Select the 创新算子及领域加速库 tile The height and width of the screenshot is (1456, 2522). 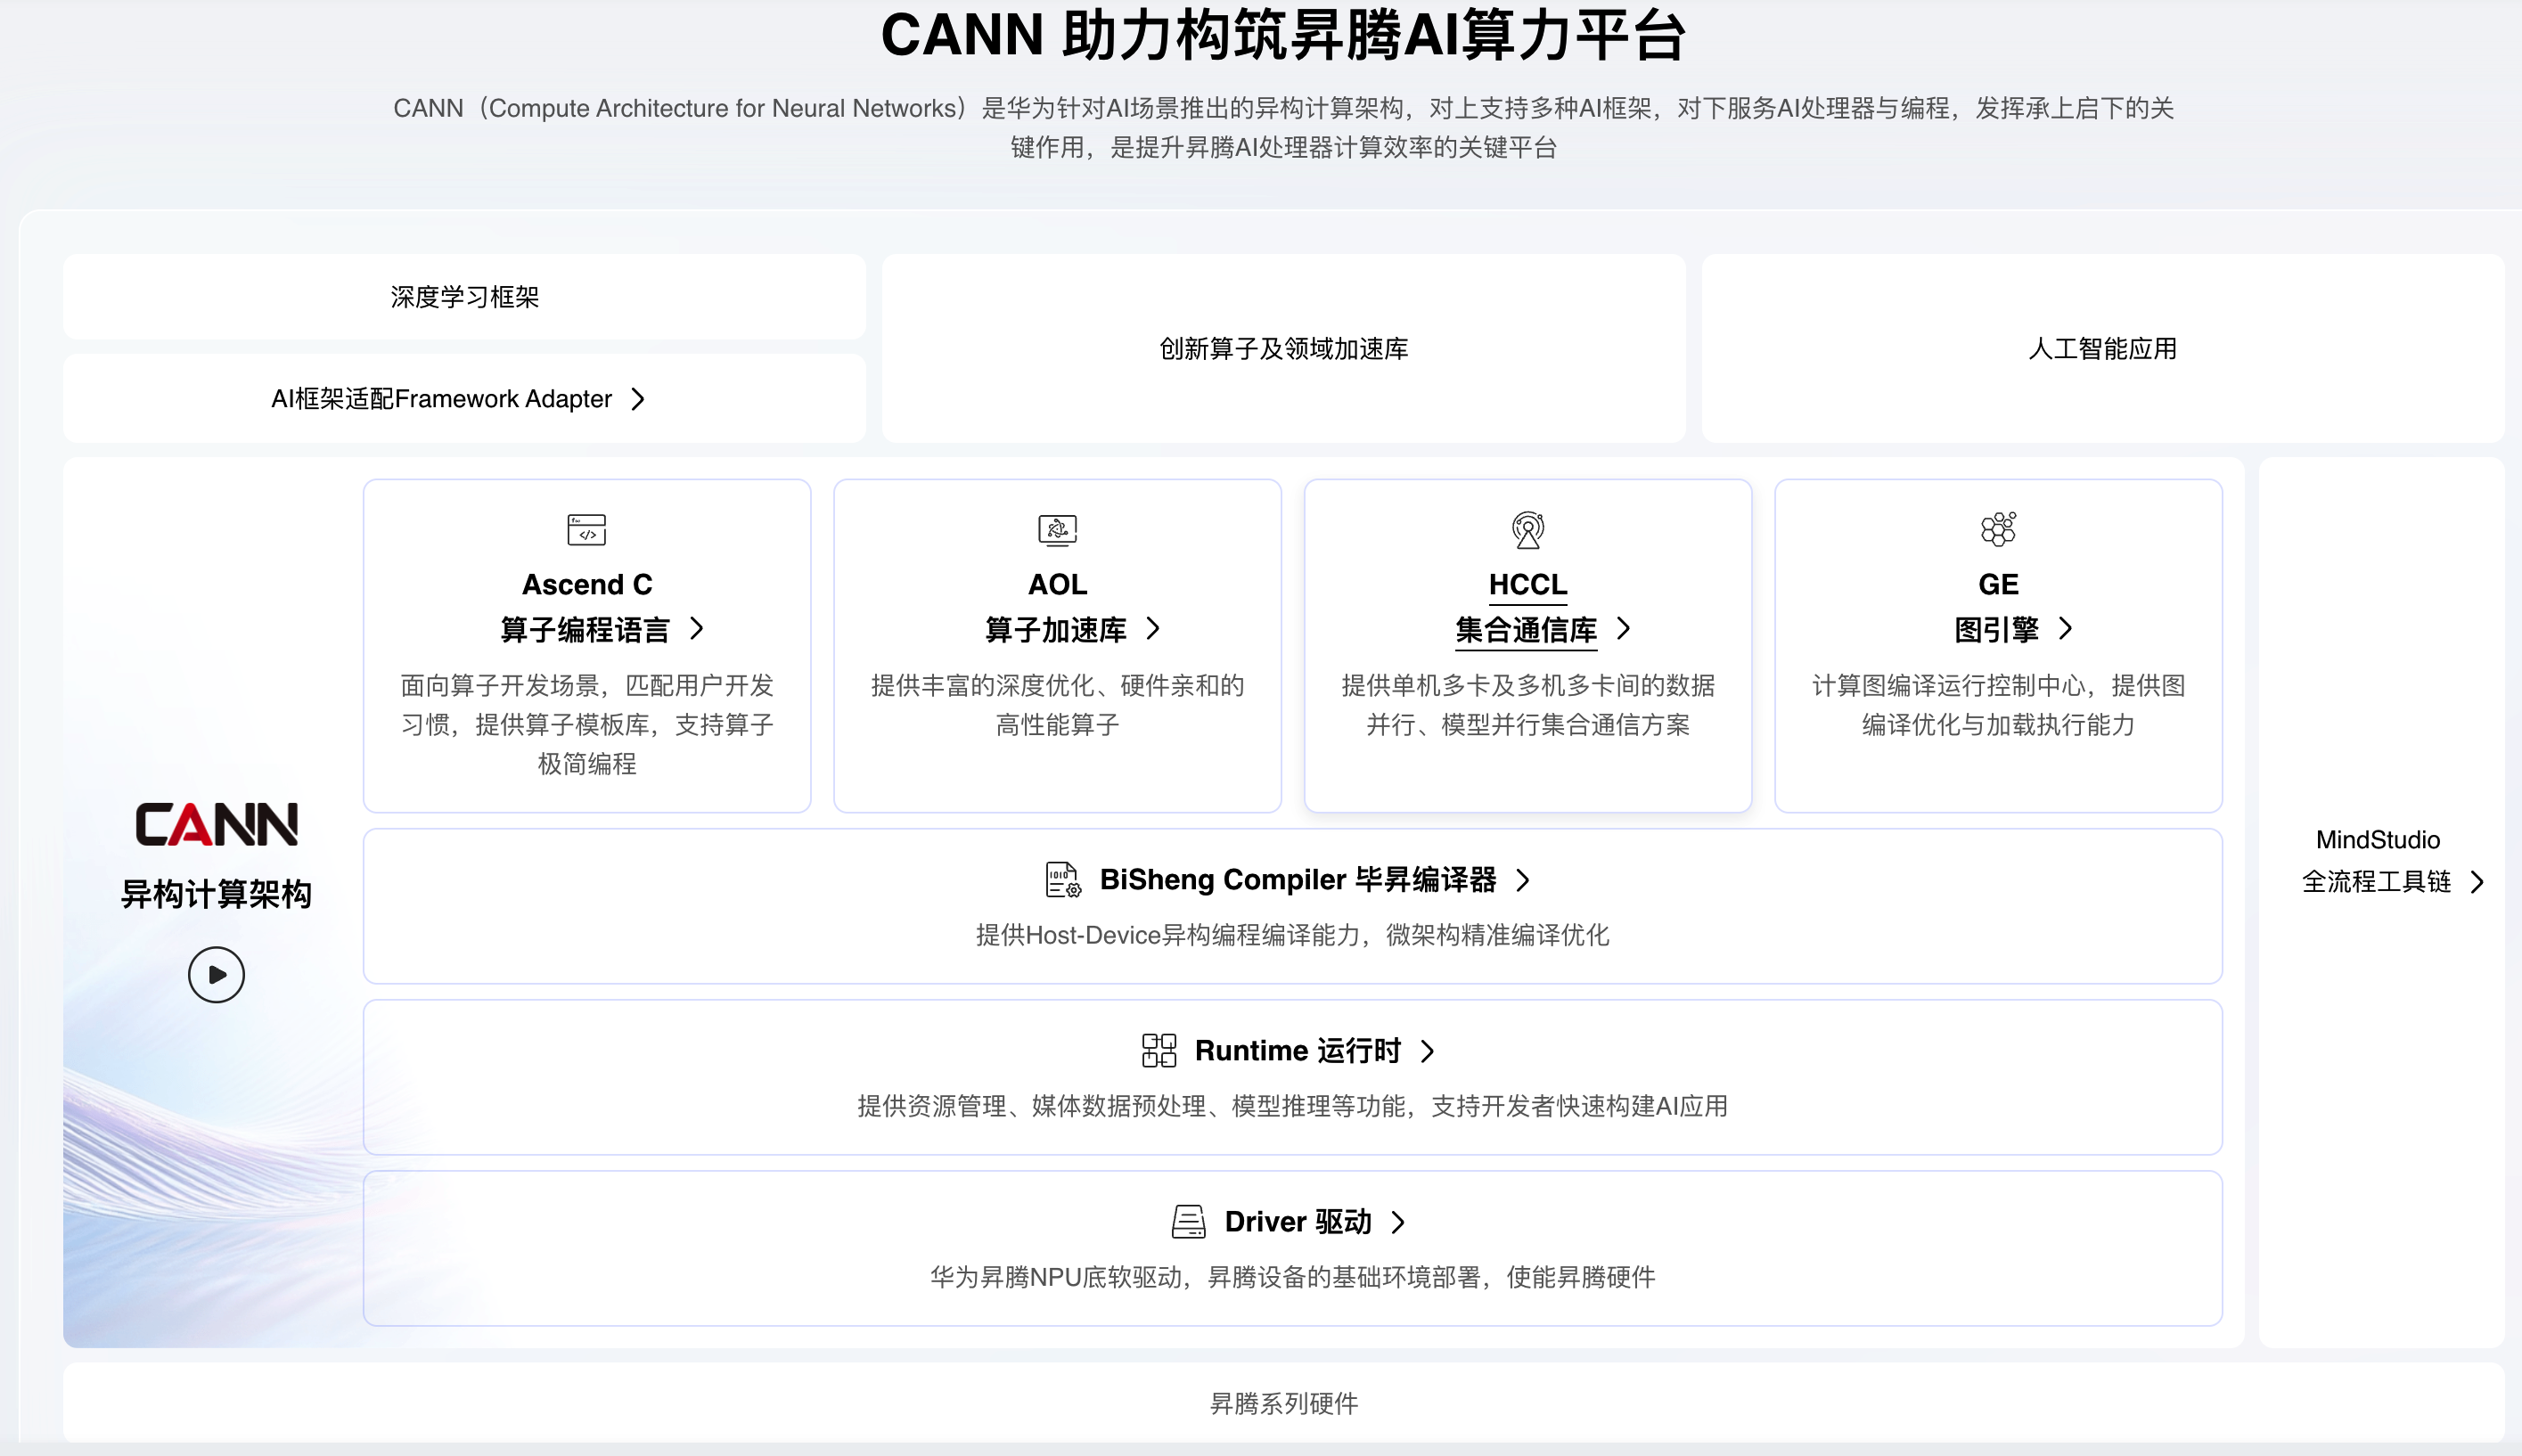(x=1283, y=348)
